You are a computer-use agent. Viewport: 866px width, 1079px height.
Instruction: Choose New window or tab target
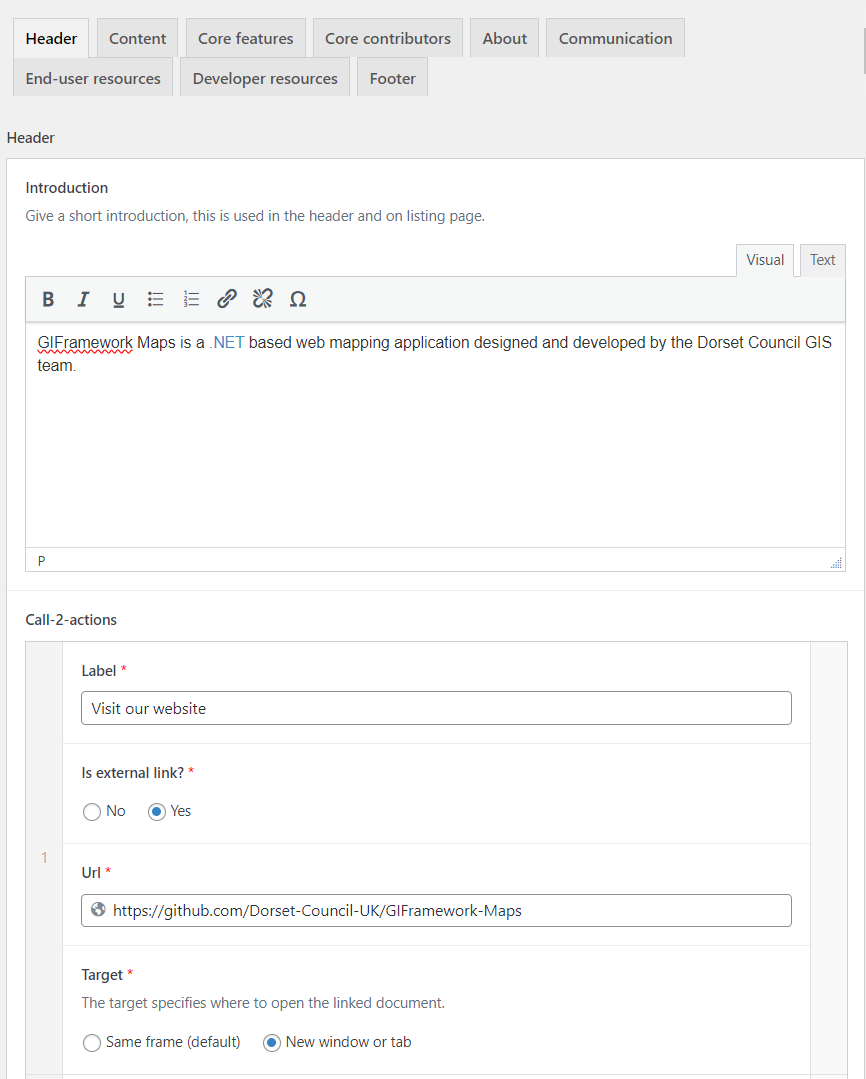point(272,1042)
